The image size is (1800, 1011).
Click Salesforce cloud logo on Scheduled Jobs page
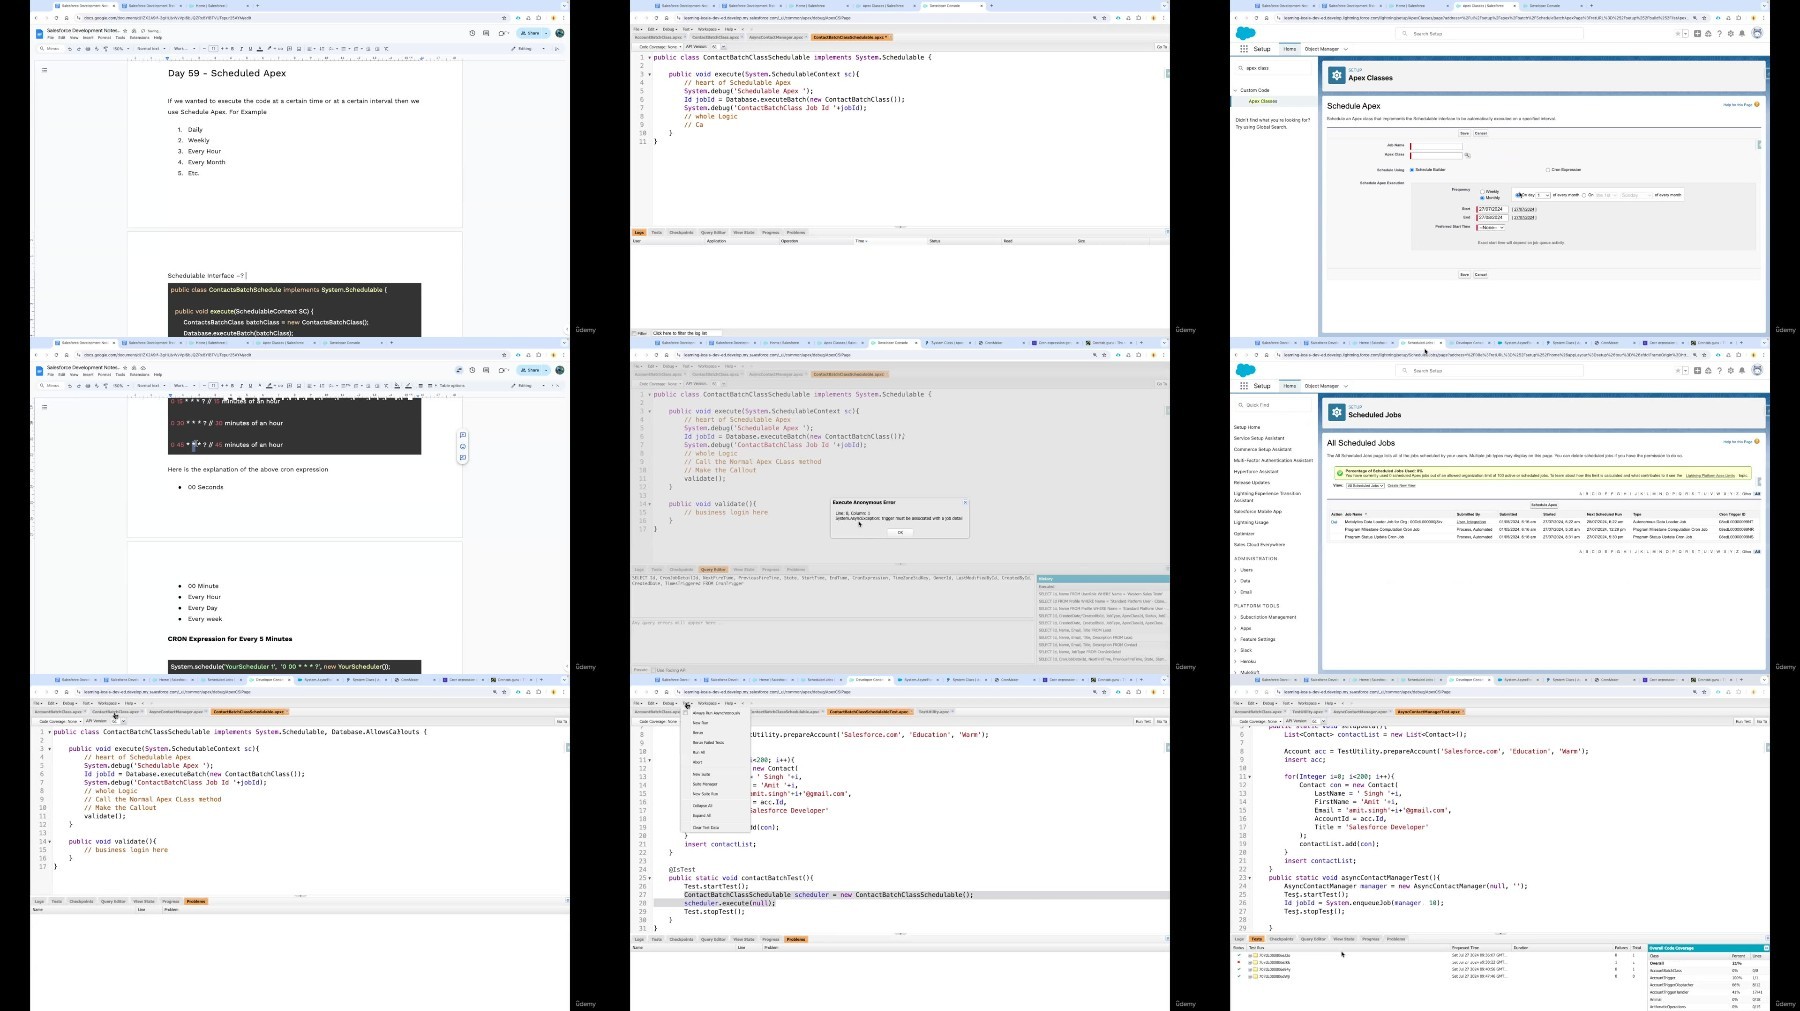(x=1246, y=370)
